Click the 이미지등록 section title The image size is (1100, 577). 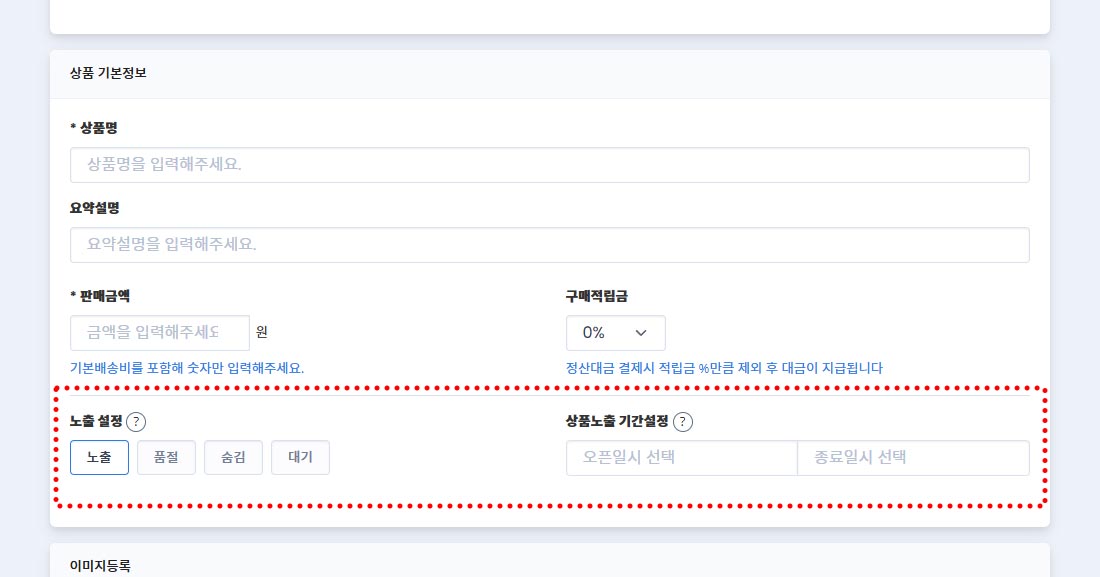[100, 566]
